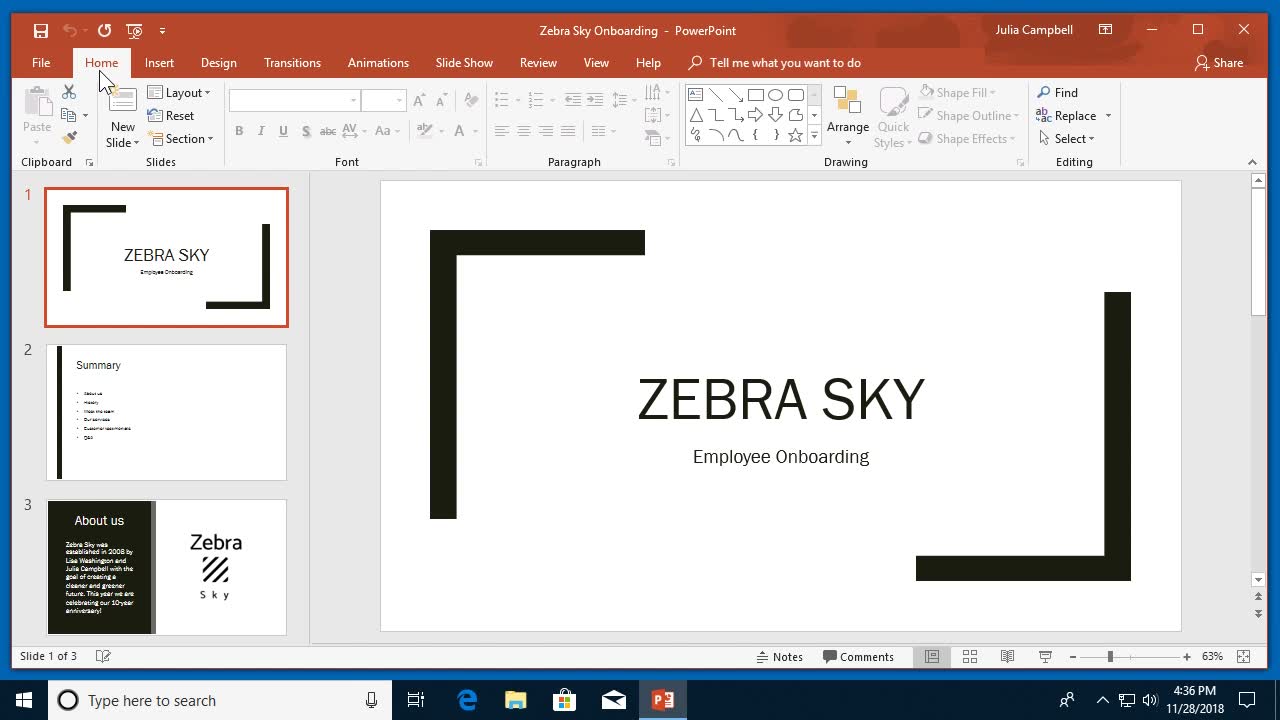Image resolution: width=1280 pixels, height=720 pixels.
Task: Click the zoom slider handle
Action: [x=1110, y=657]
